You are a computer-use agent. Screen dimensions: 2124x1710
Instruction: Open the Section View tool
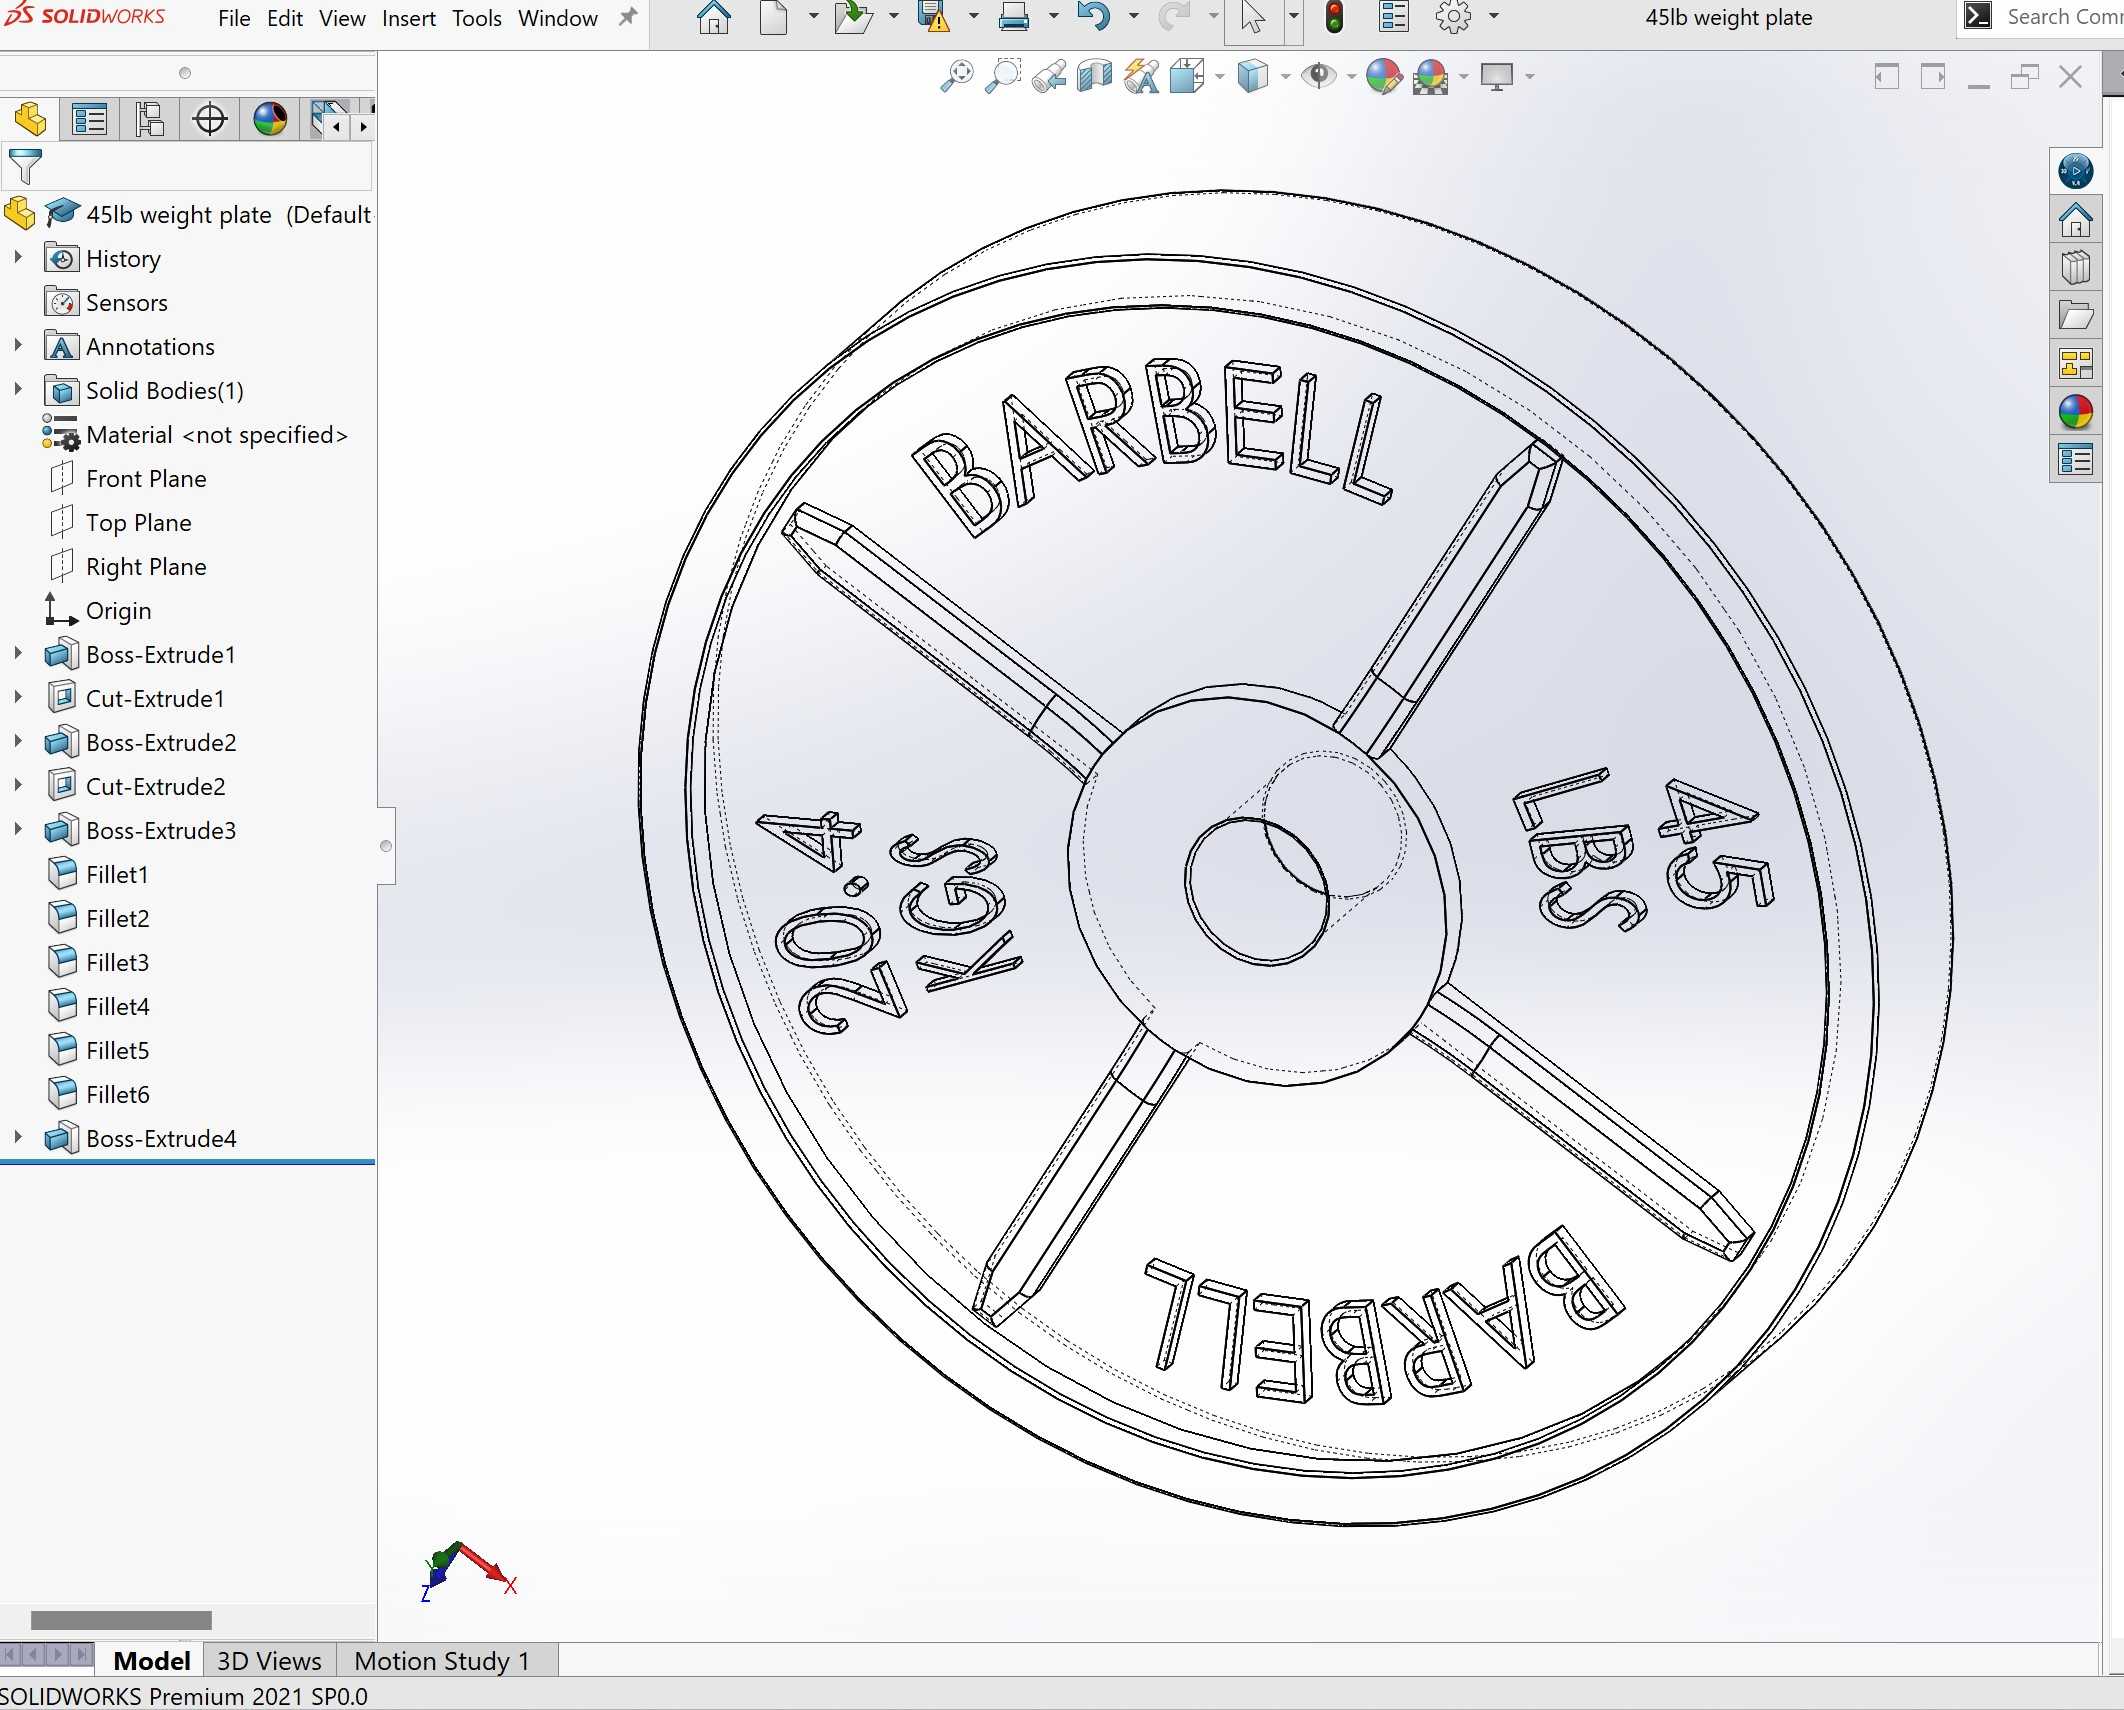(1095, 76)
